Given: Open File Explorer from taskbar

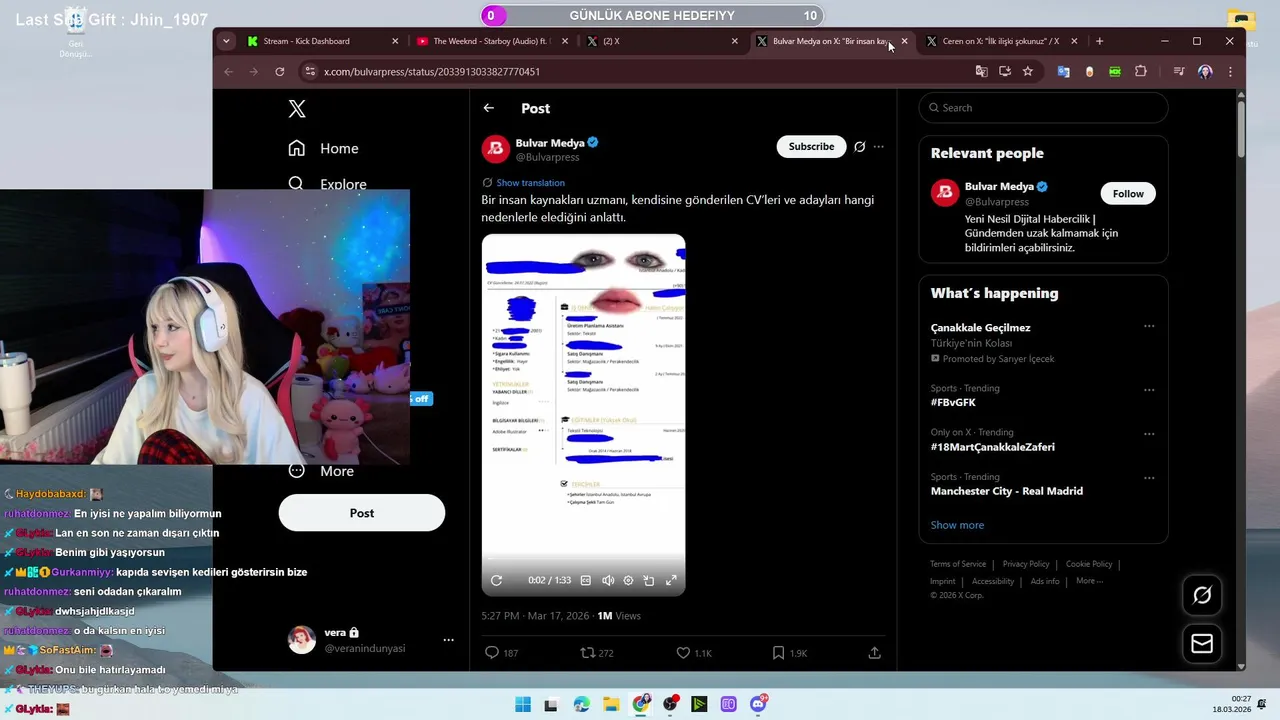Looking at the screenshot, I should click(610, 704).
